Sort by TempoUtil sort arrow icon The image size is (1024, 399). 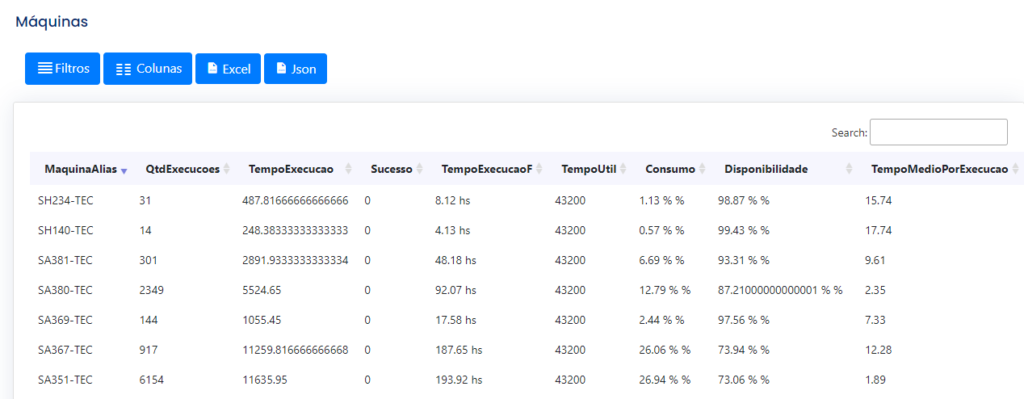click(x=623, y=169)
